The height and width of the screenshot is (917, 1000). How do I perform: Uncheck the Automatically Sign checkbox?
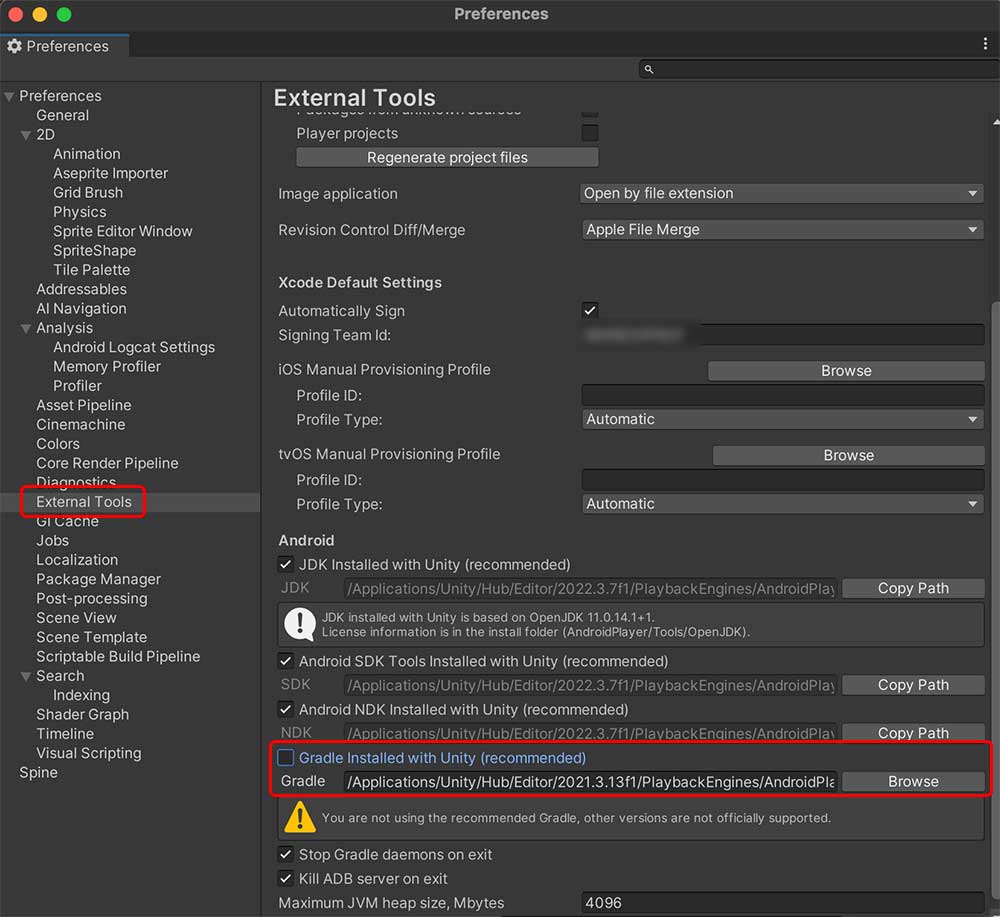point(590,310)
